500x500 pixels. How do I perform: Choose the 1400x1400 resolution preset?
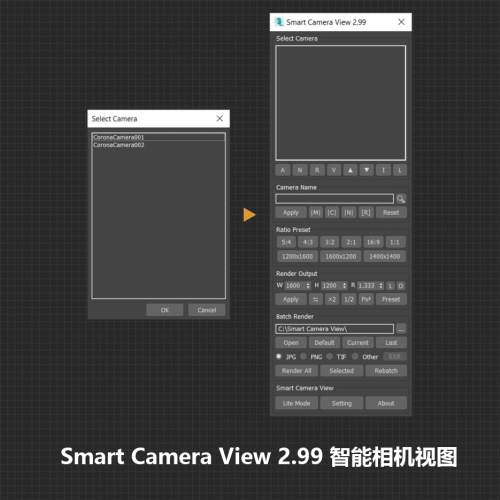(385, 256)
